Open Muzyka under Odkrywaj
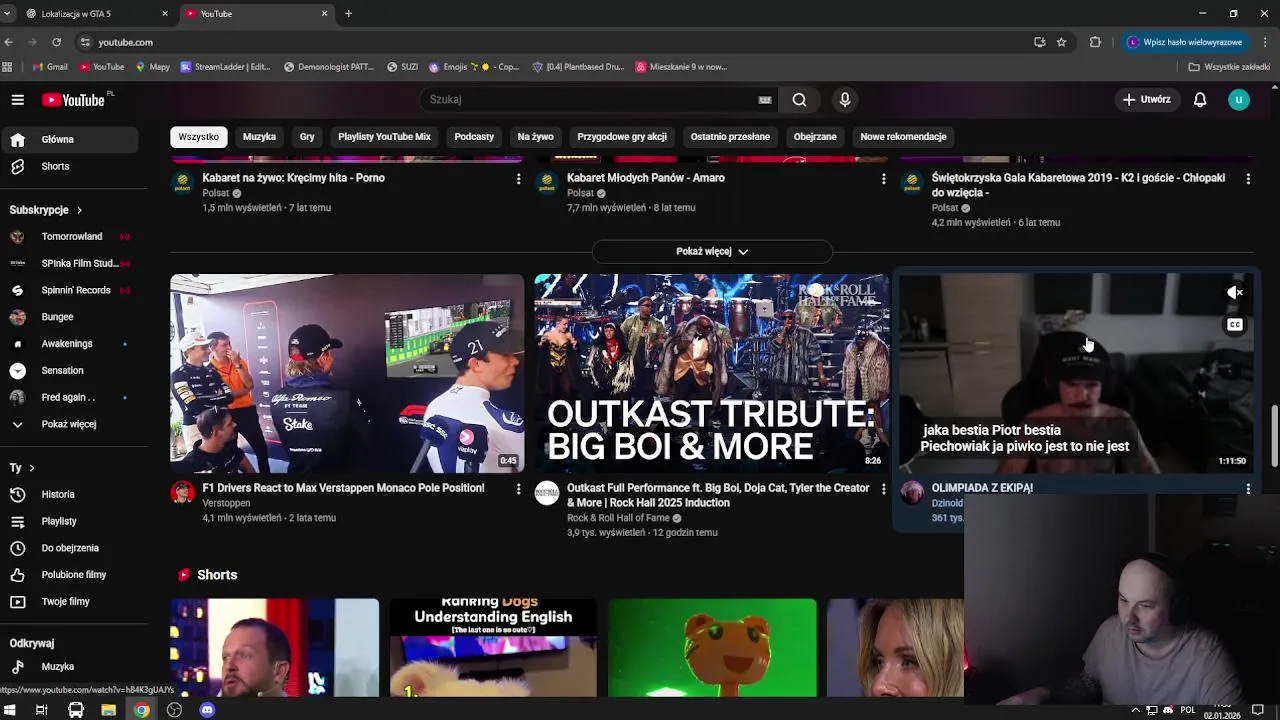 pos(70,666)
